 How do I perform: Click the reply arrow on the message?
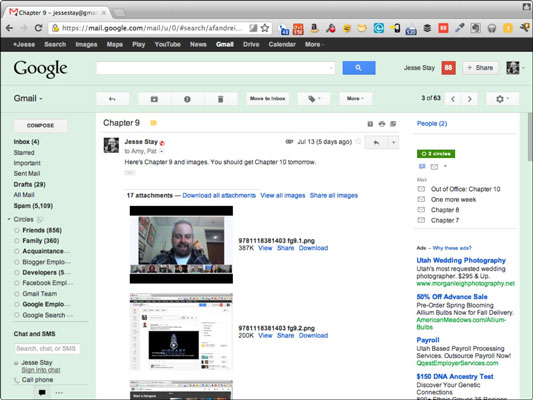376,142
